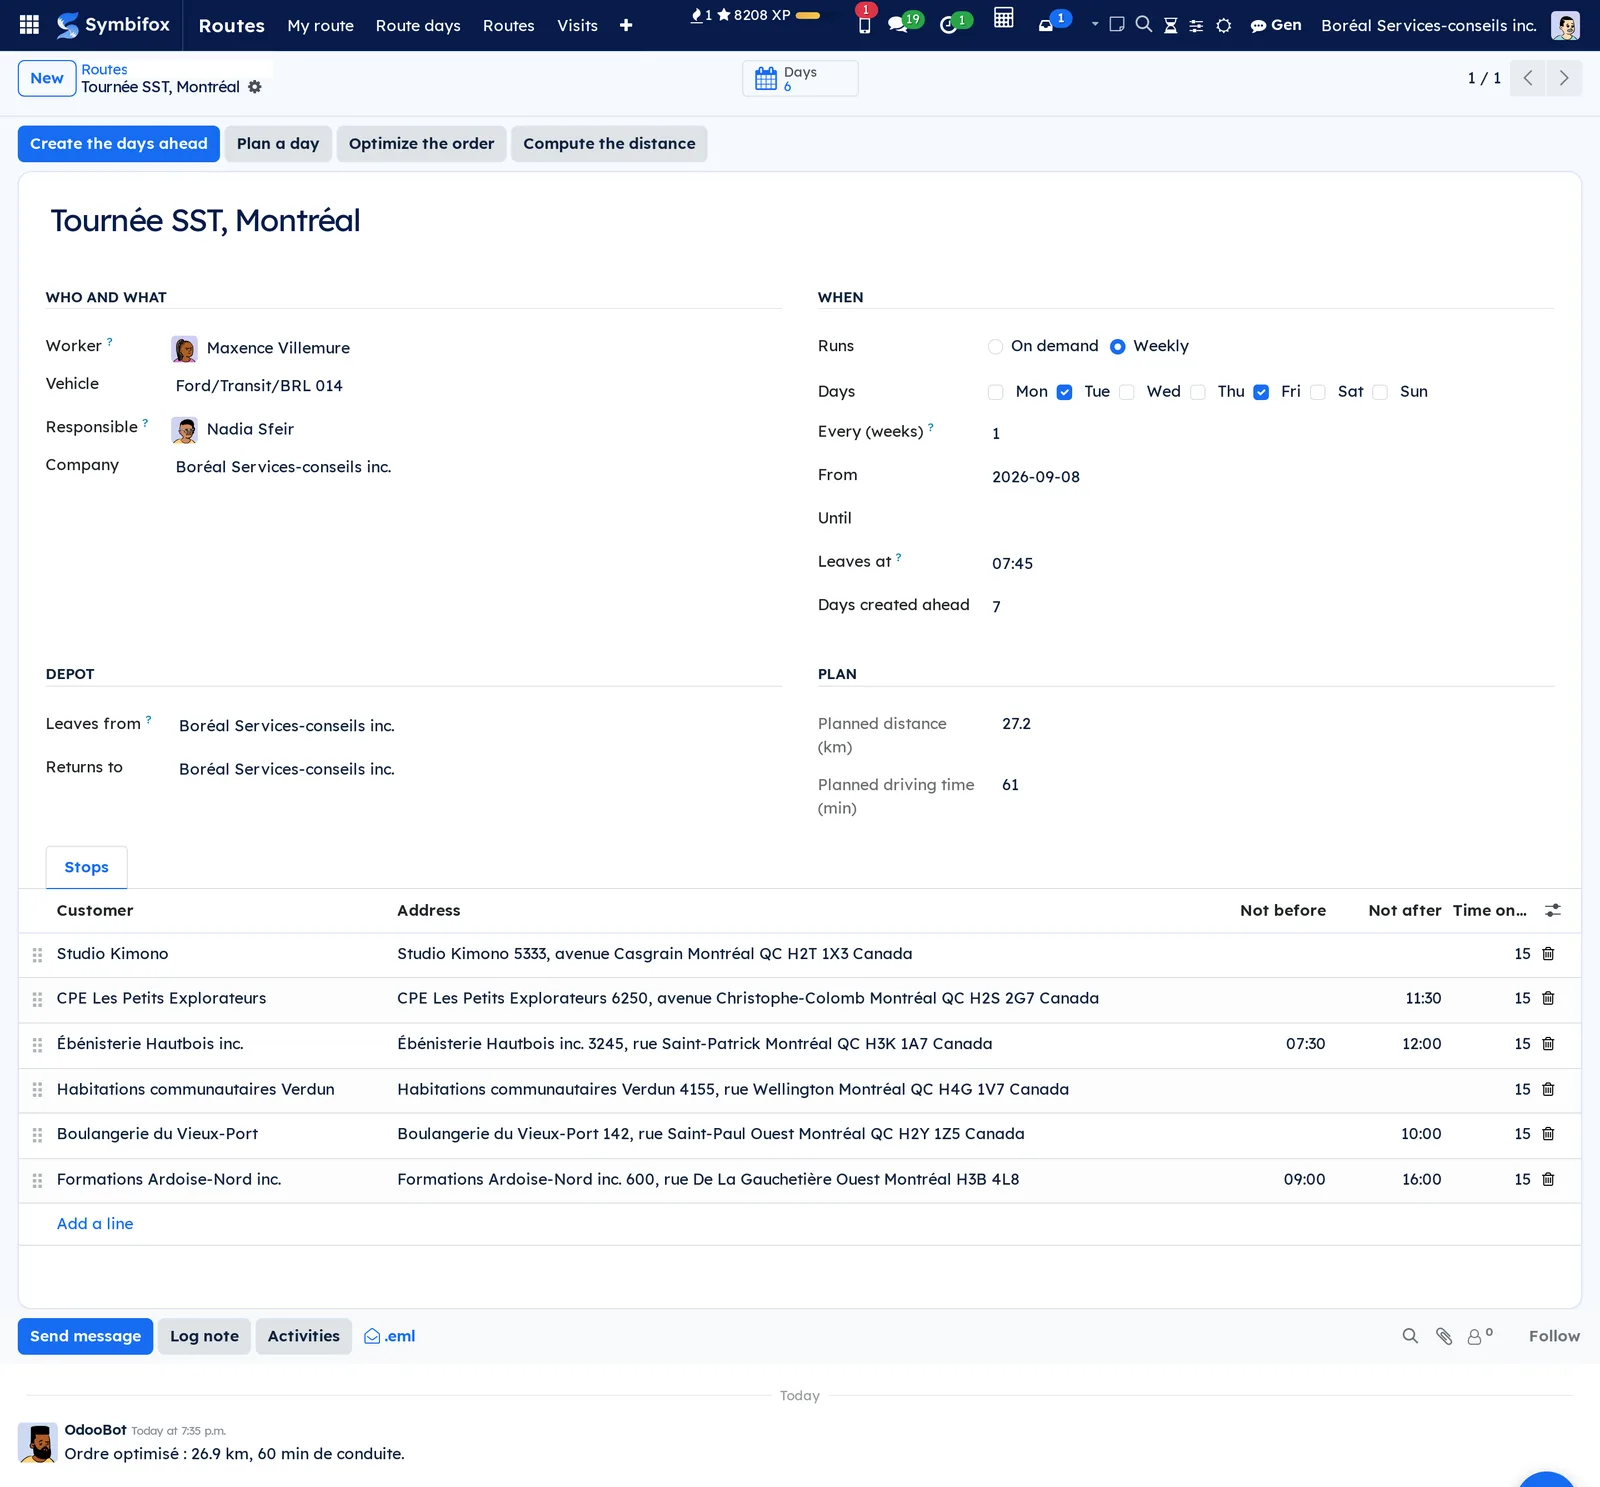Open the sticky note icon
The width and height of the screenshot is (1600, 1487).
1117,24
